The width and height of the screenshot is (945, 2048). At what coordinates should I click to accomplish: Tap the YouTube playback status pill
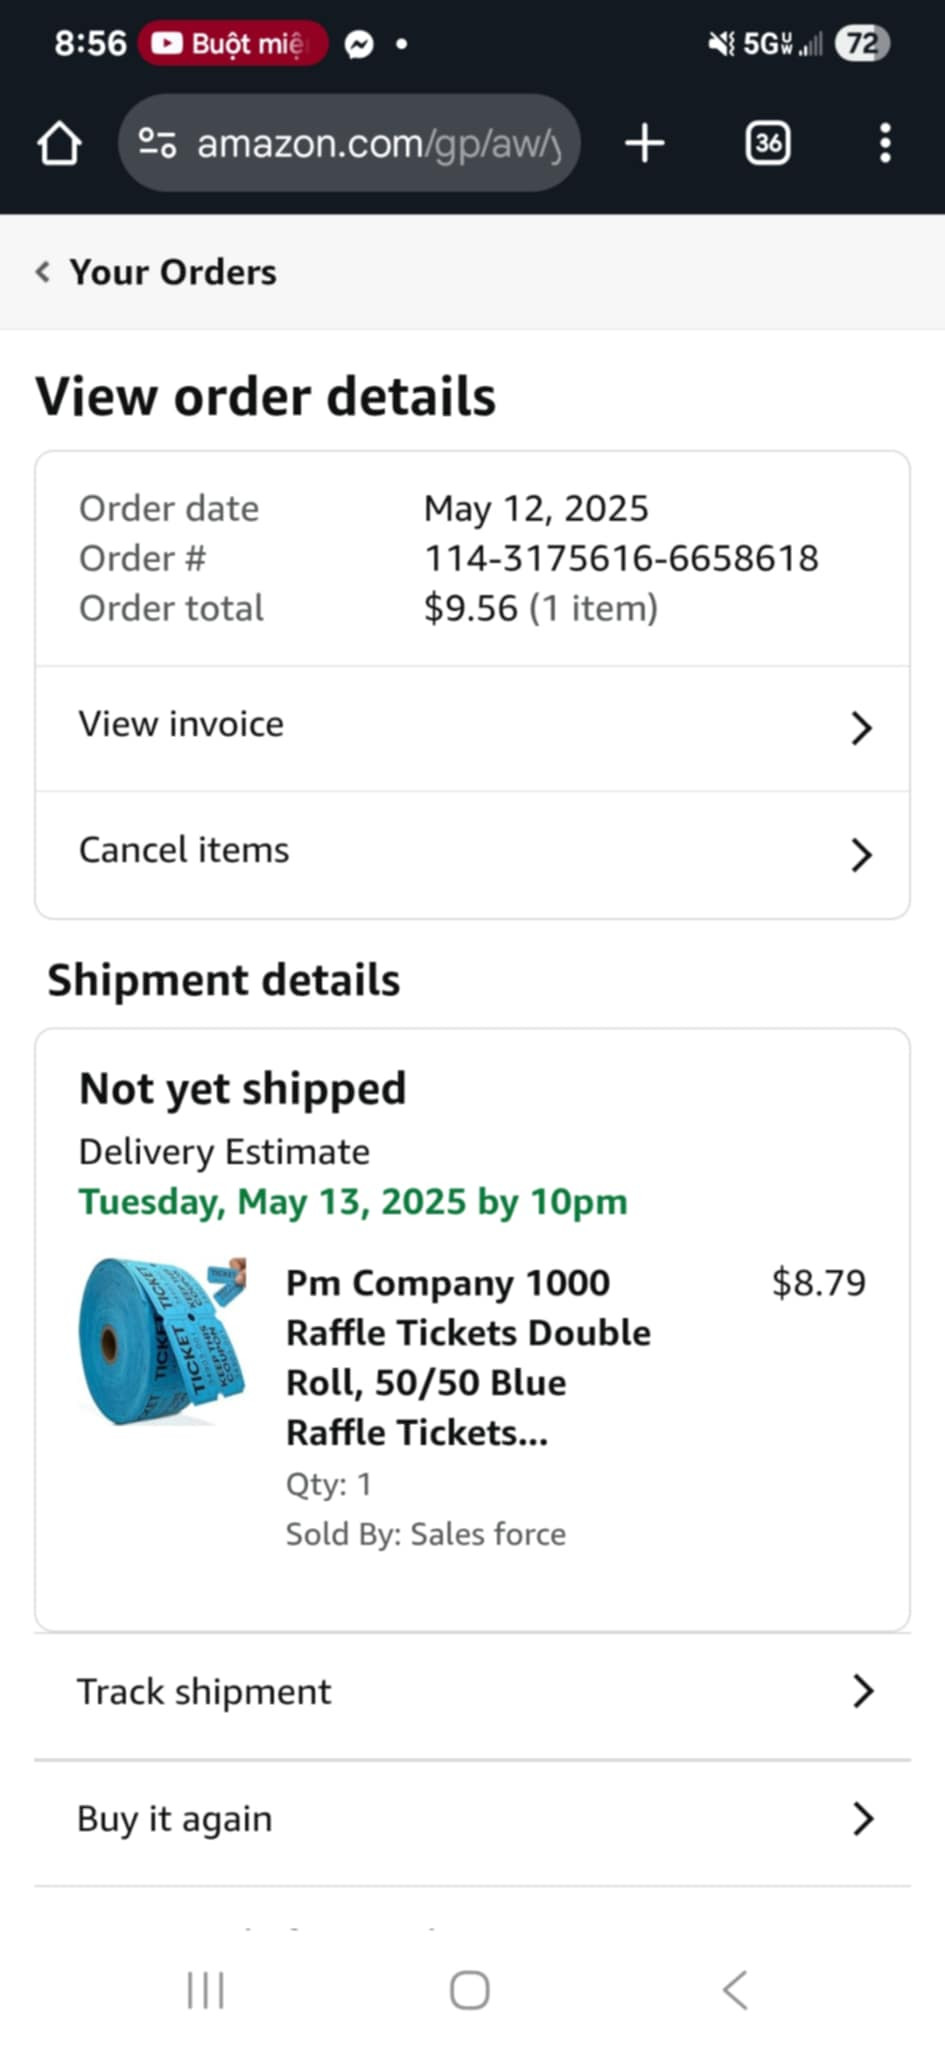(233, 44)
